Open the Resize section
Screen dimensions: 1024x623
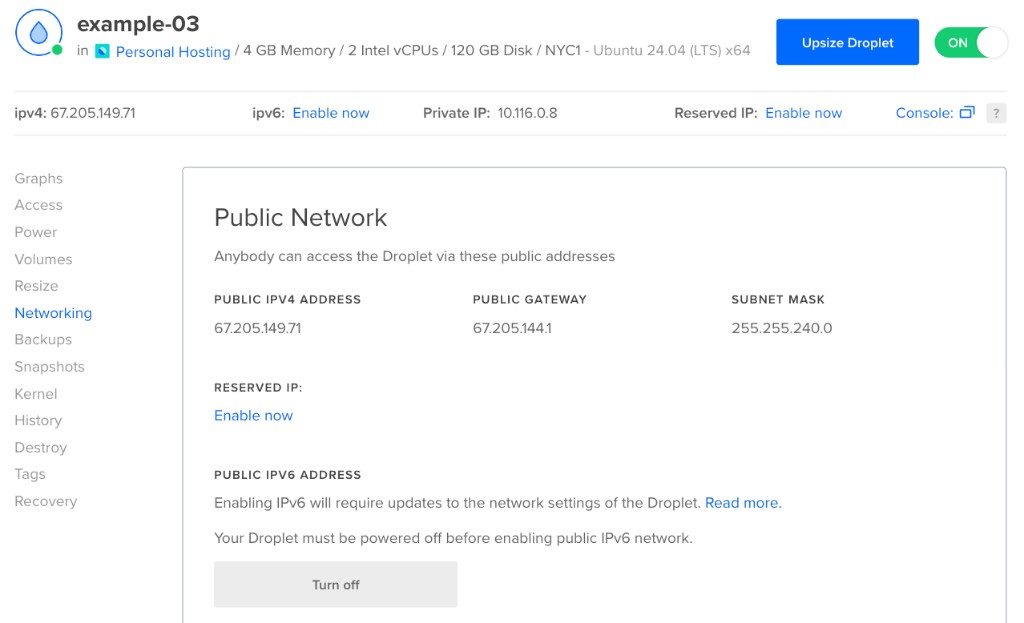[36, 286]
